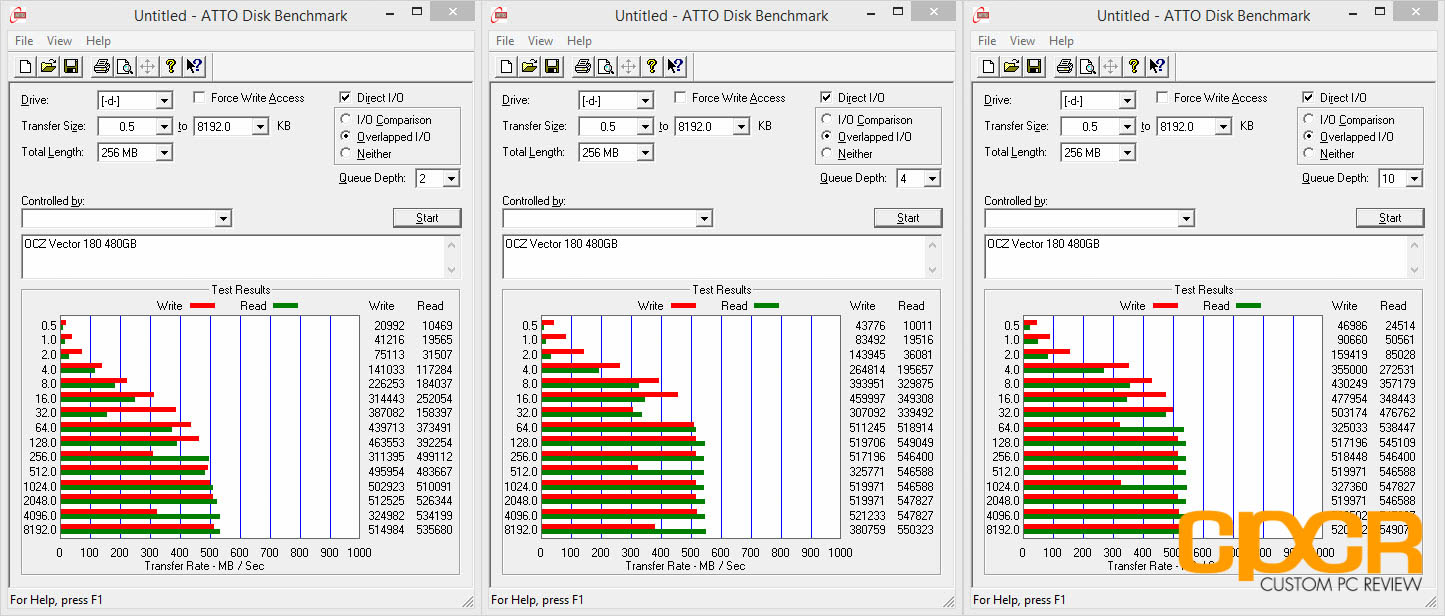Open Help menu in middle window
Image resolution: width=1445 pixels, height=616 pixels.
click(579, 41)
